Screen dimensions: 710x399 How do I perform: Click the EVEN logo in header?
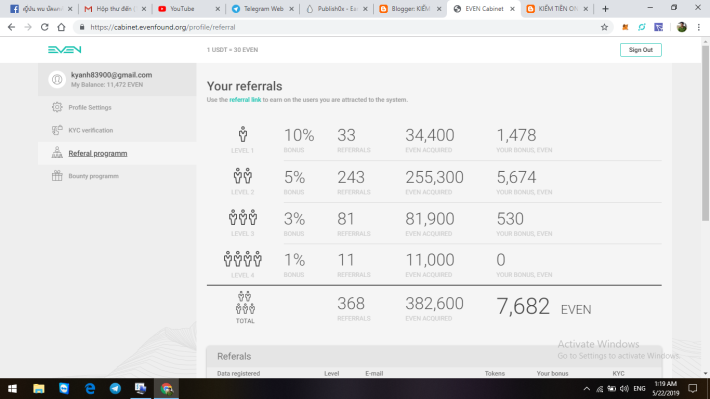[x=64, y=50]
